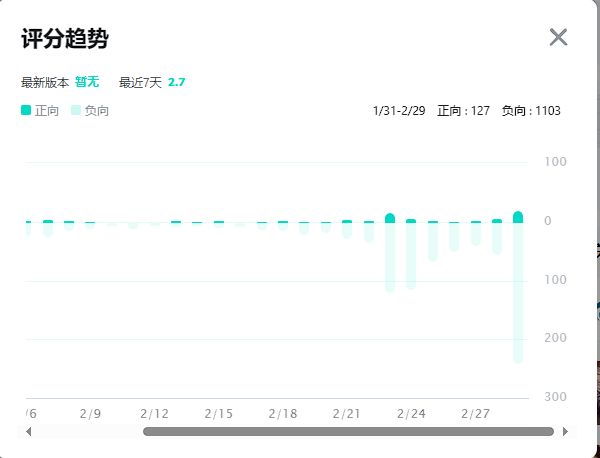Select the tallest negative bar at chart end
The width and height of the screenshot is (600, 458).
click(518, 293)
